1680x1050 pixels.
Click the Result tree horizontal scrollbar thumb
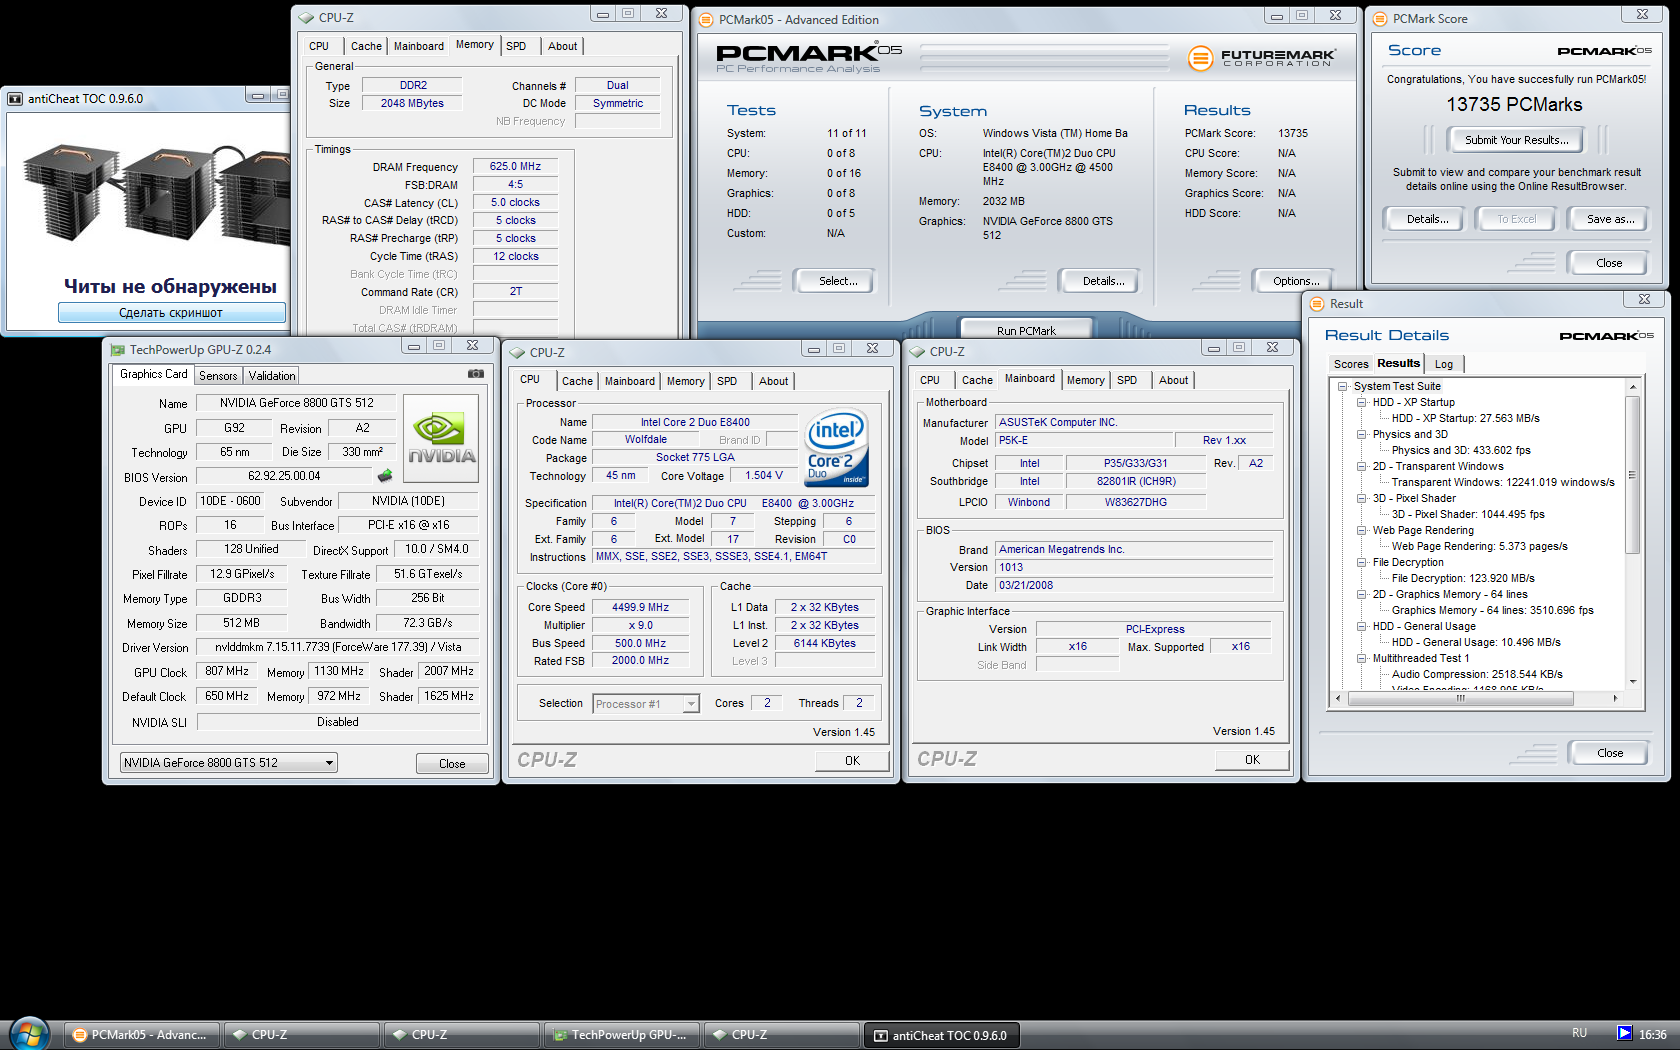pyautogui.click(x=1461, y=698)
